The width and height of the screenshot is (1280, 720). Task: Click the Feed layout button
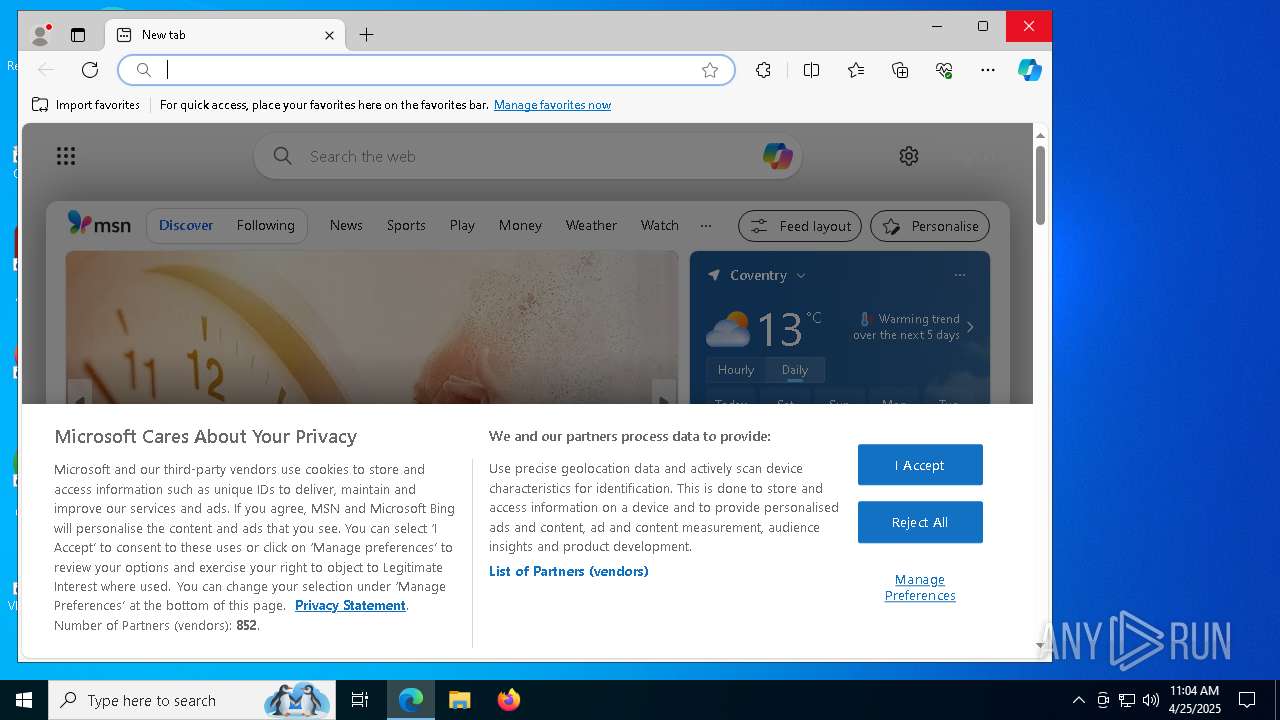(x=800, y=226)
